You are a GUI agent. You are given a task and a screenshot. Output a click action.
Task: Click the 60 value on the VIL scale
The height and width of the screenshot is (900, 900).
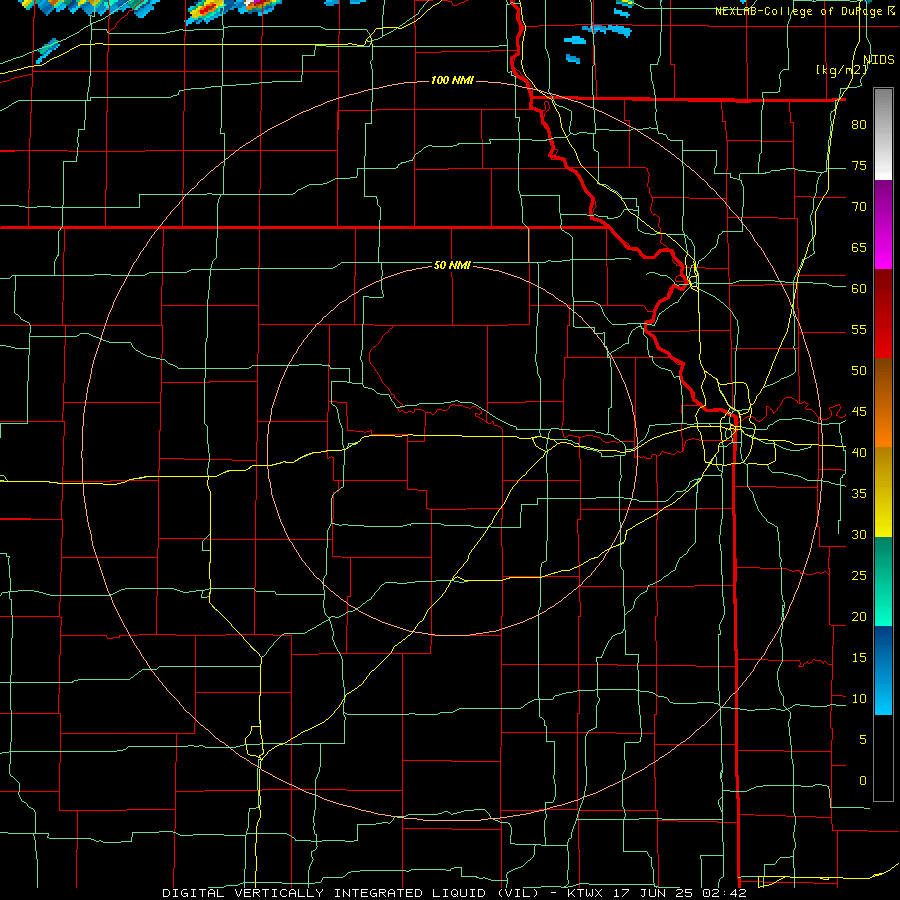[859, 289]
